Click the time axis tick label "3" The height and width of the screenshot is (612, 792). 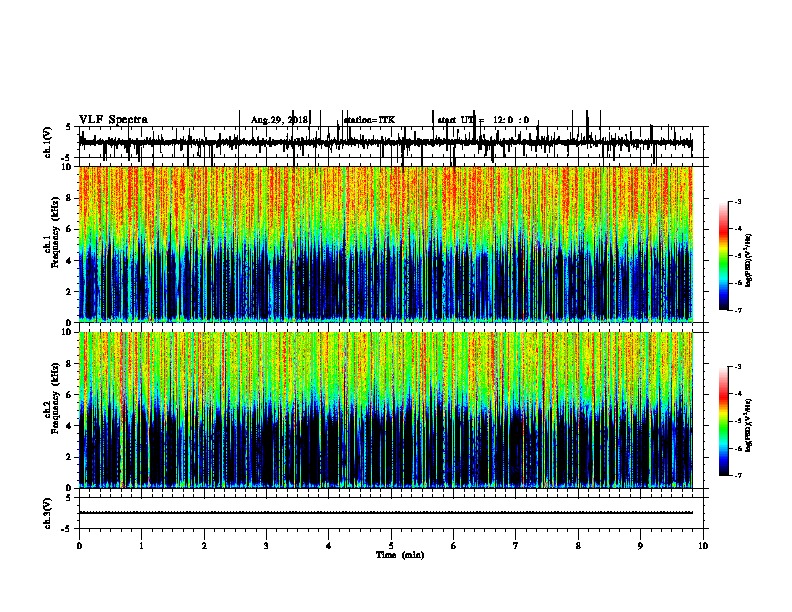[x=266, y=546]
